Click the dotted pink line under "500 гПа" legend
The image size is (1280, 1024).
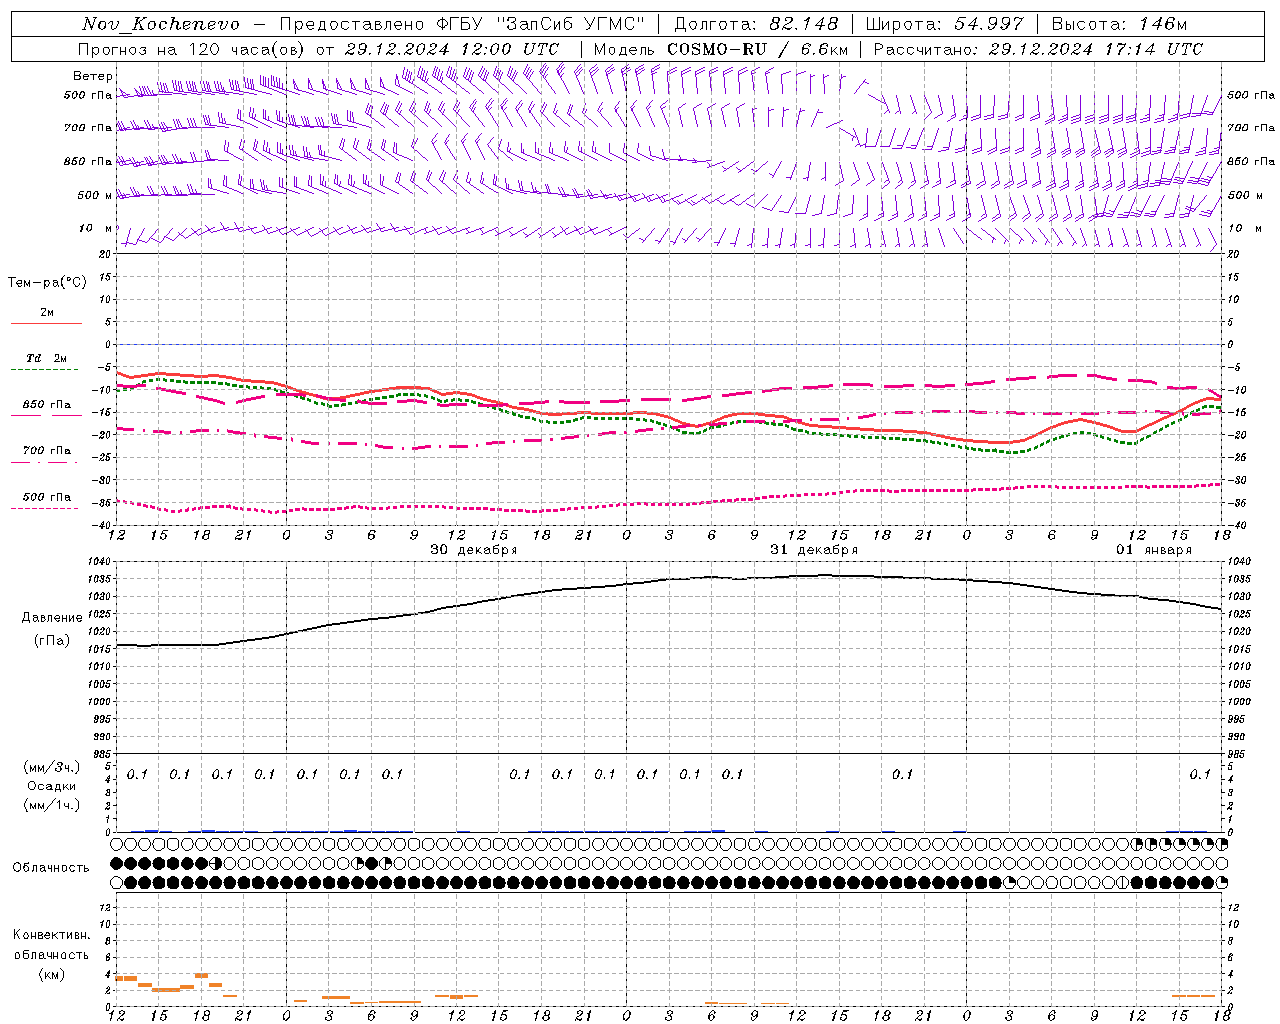pos(46,508)
